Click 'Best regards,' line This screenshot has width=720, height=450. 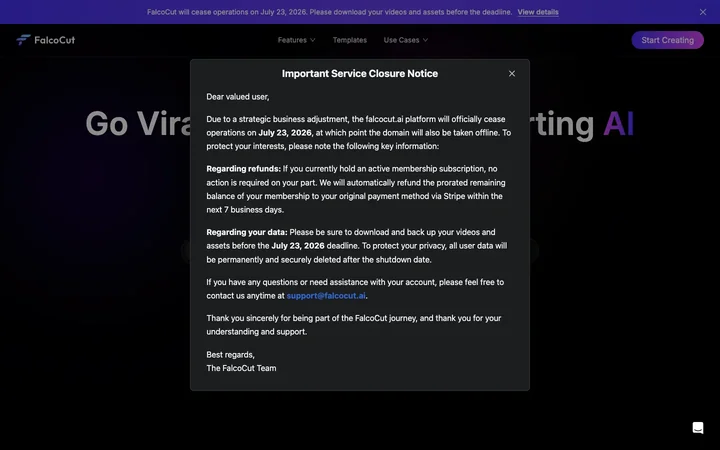(x=230, y=355)
